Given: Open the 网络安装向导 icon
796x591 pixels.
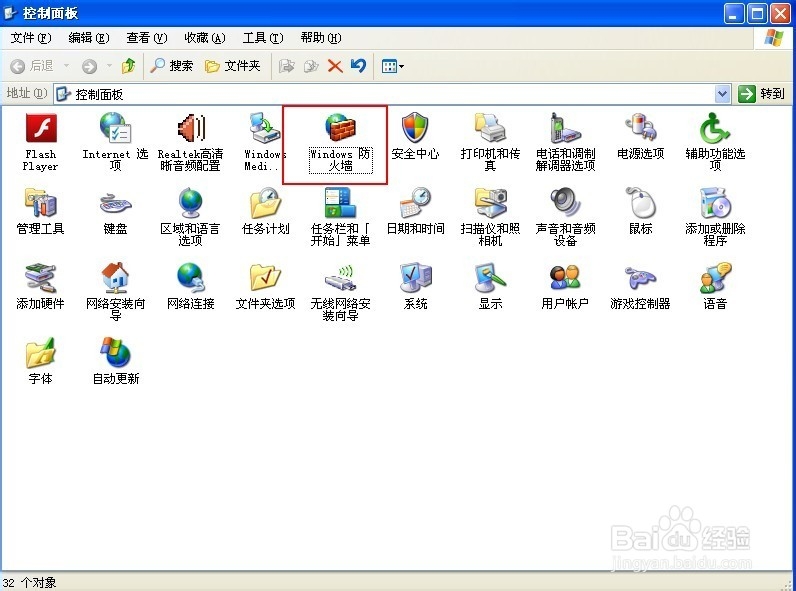Looking at the screenshot, I should coord(115,278).
